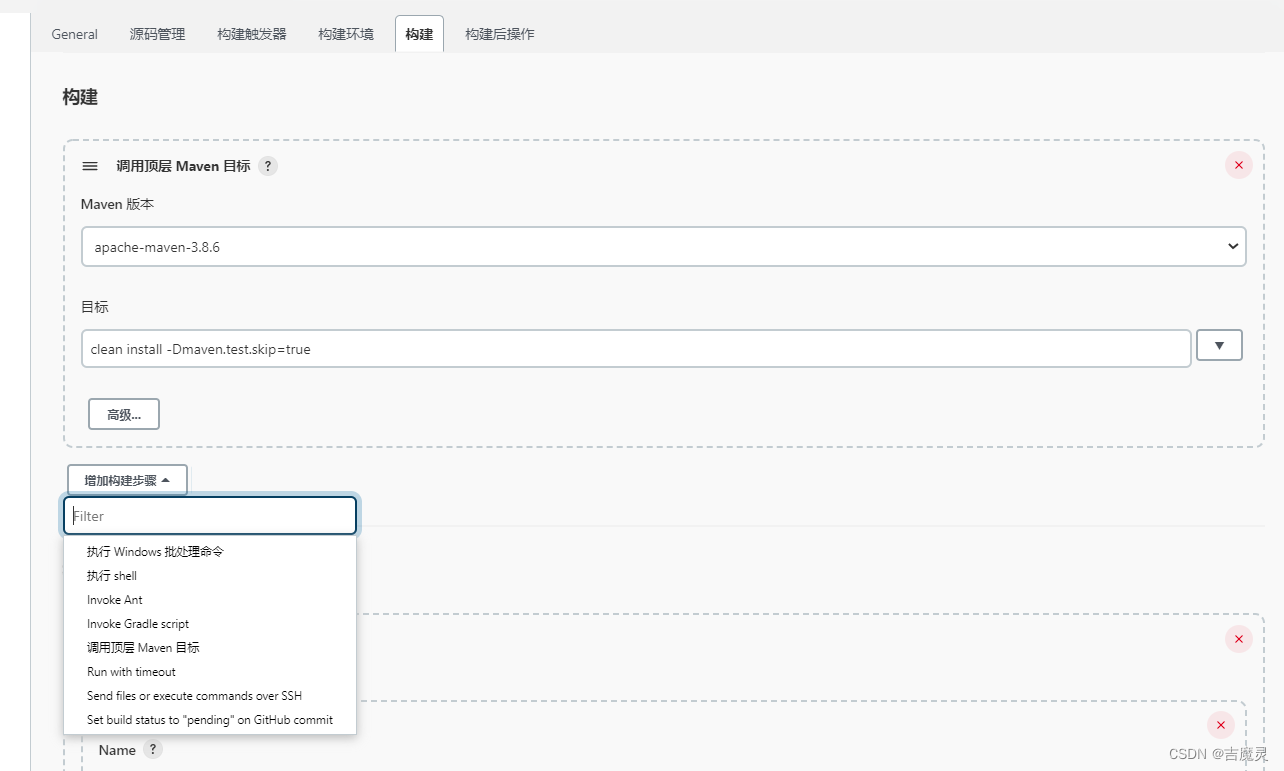Choose Invoke Ant build step
This screenshot has height=771, width=1284.
click(x=113, y=599)
